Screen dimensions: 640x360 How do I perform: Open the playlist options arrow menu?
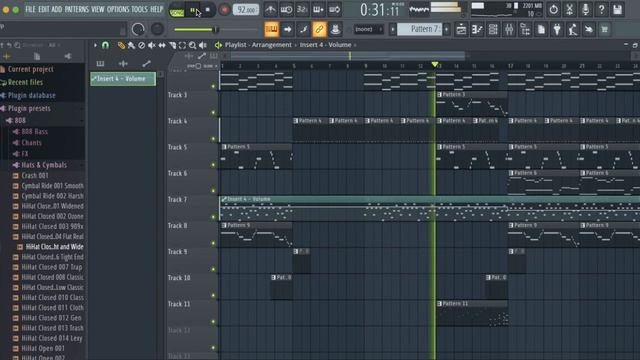click(x=95, y=45)
